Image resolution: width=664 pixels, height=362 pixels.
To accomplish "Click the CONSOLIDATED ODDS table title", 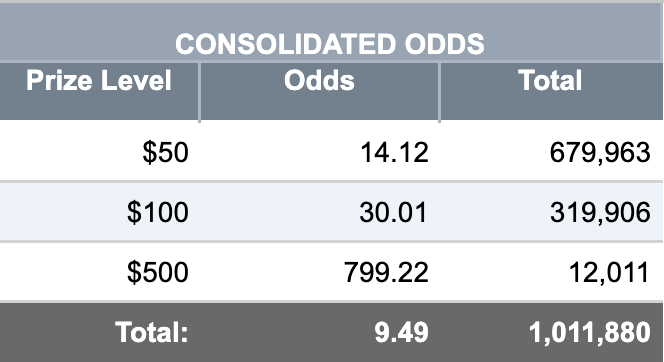I will [x=329, y=44].
